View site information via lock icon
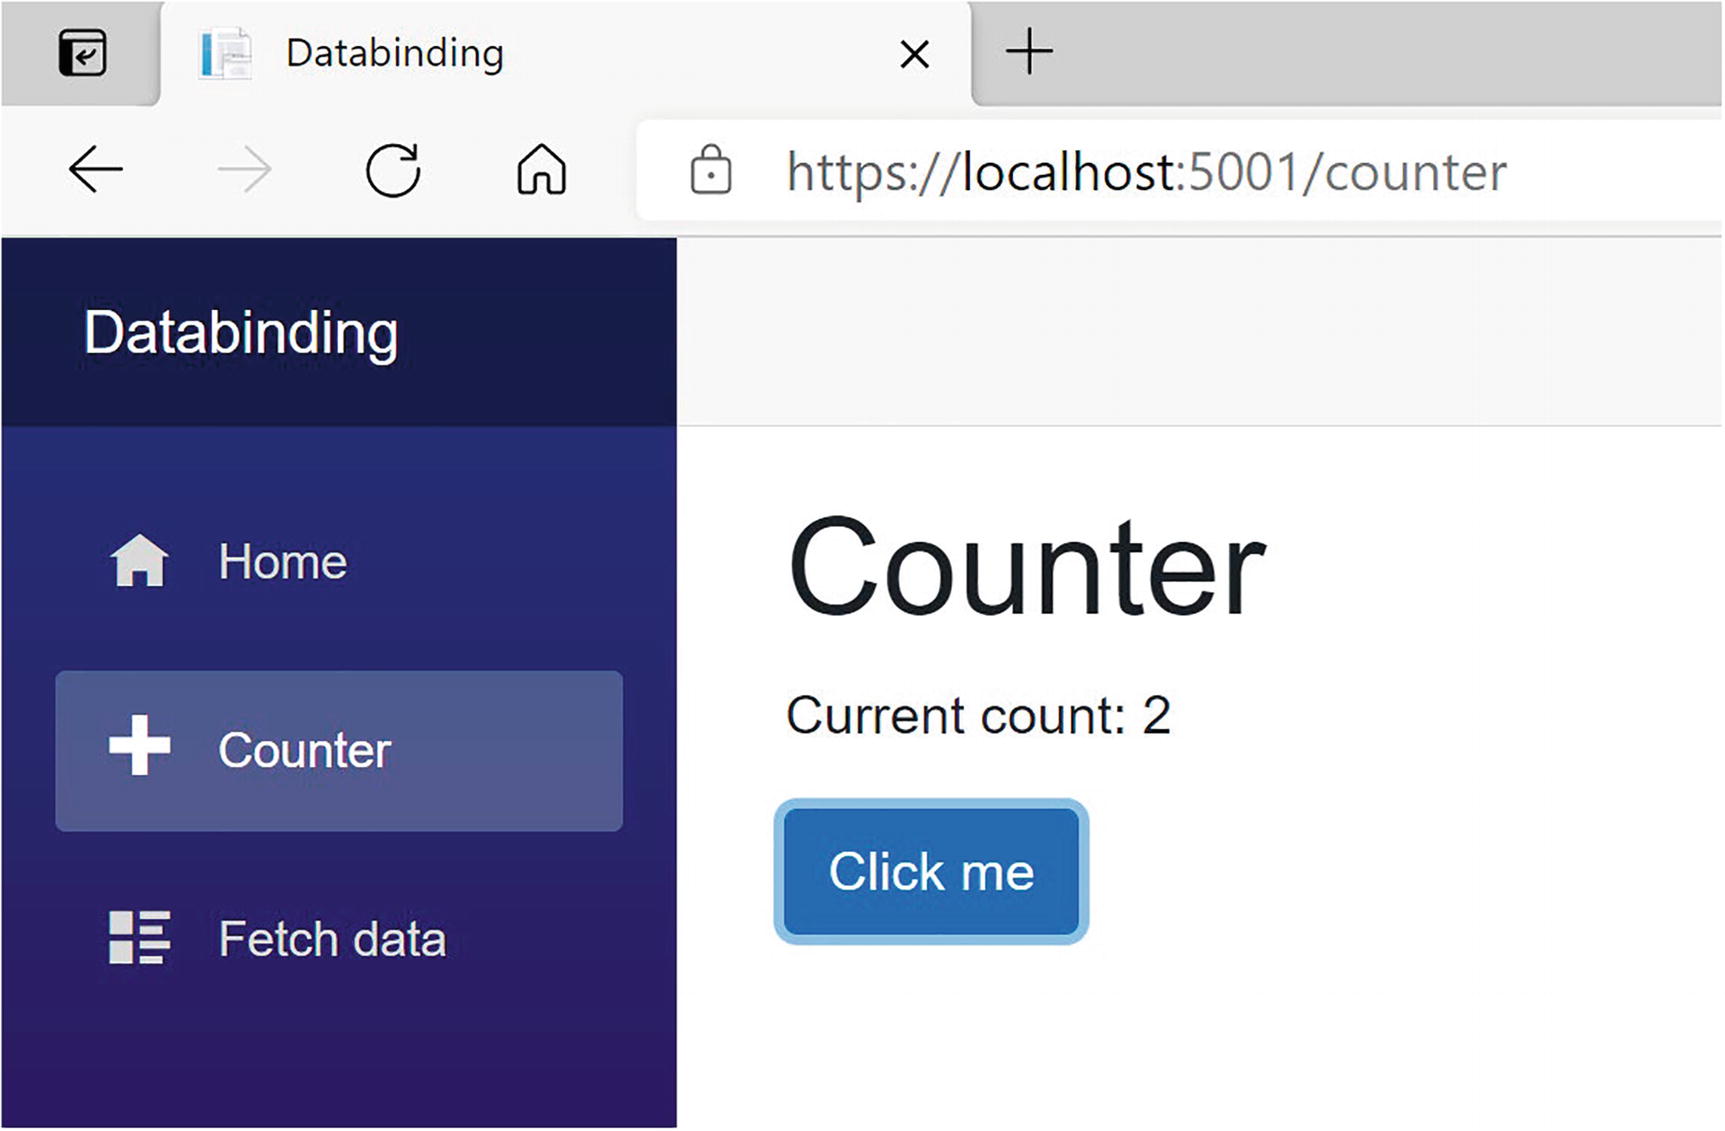Viewport: 1725px width, 1131px height. click(x=711, y=170)
